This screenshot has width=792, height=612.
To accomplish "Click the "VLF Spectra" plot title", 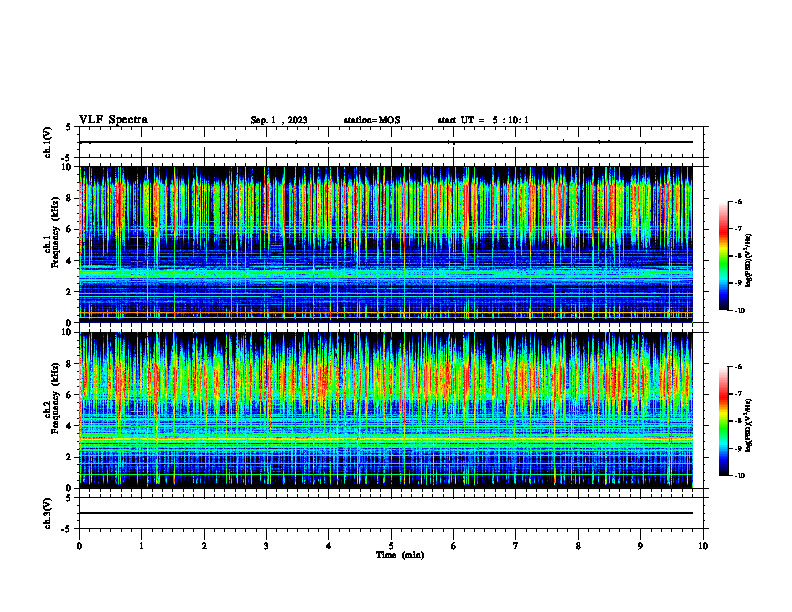I will point(113,120).
